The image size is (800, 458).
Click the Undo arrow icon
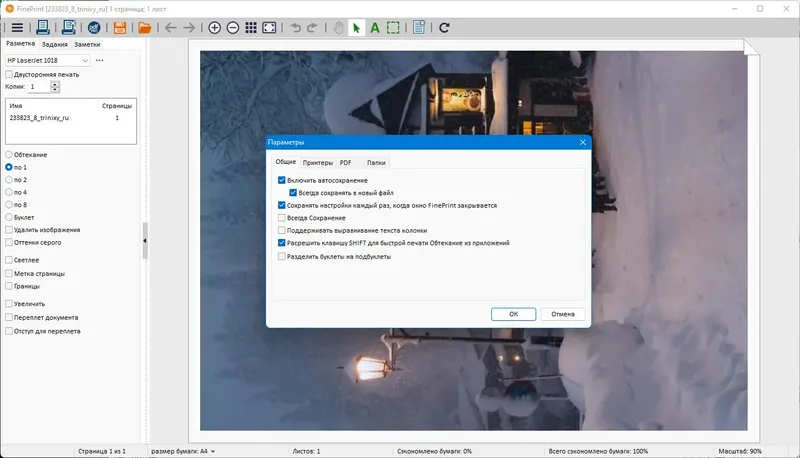tap(295, 28)
